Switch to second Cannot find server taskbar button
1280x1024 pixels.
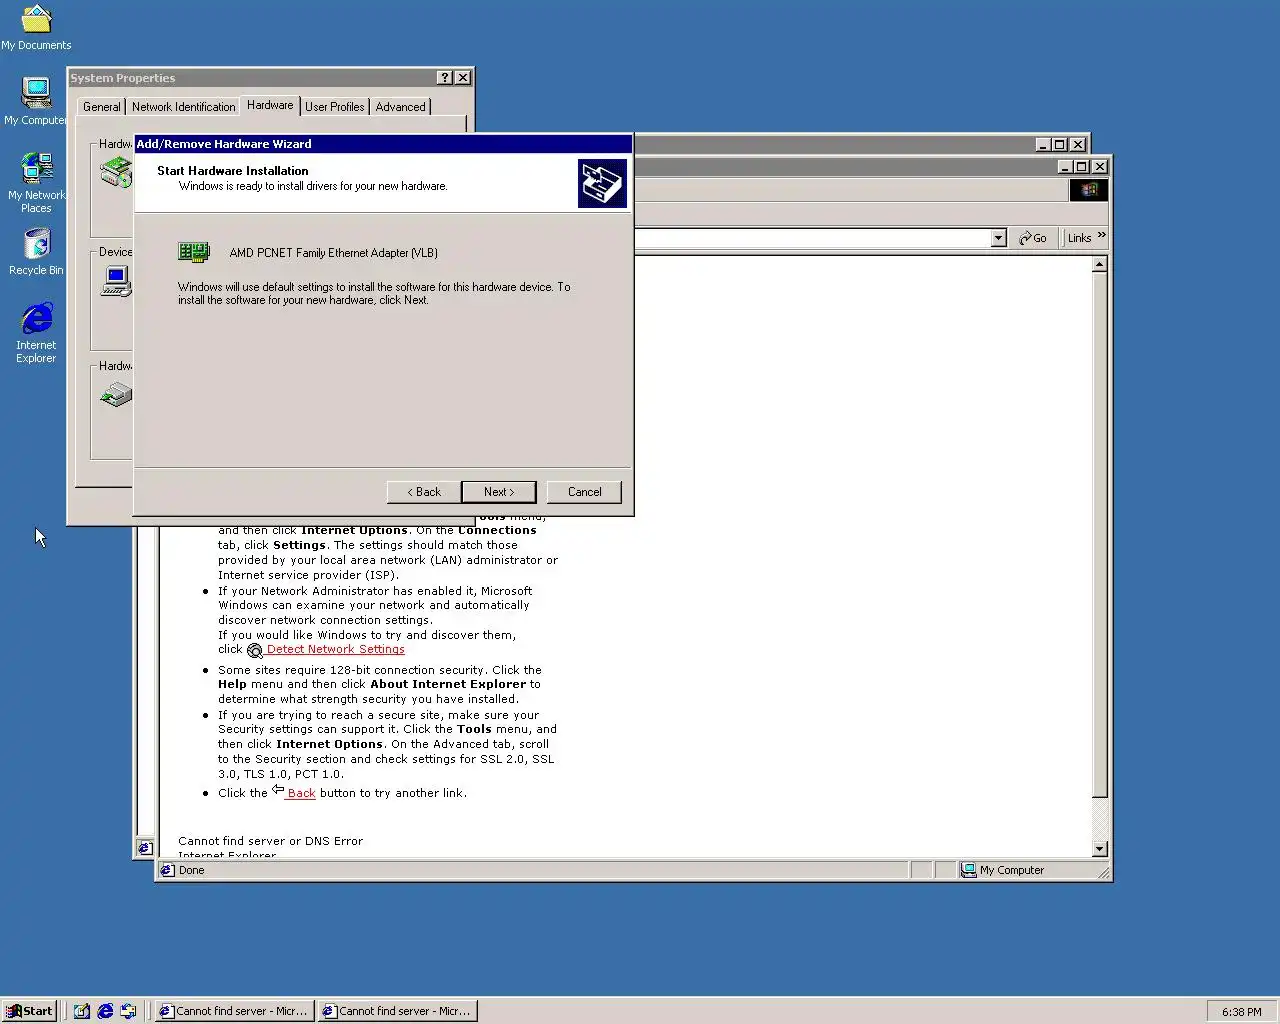tap(397, 1011)
